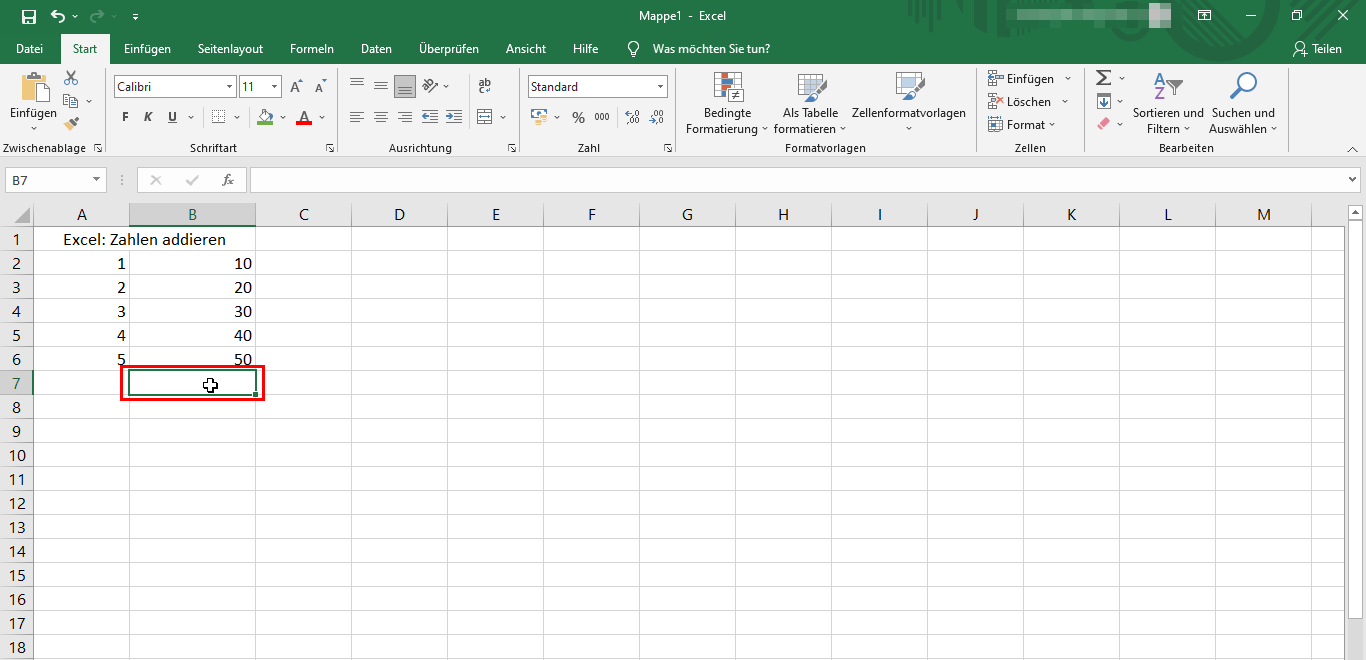Click the Copy icon in Zwischenablage
Screen dimensions: 1366x660
[70, 101]
